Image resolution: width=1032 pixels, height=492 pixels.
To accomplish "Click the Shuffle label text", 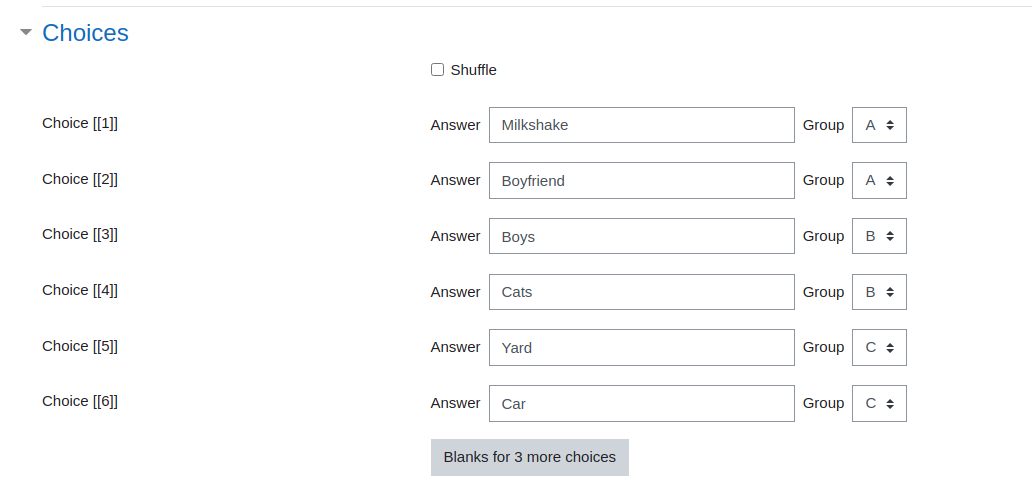I will pyautogui.click(x=473, y=70).
